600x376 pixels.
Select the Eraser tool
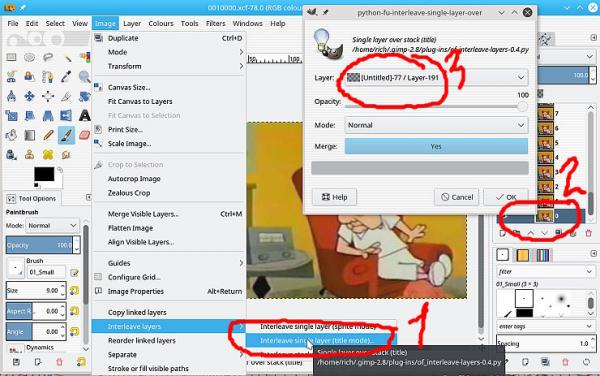(85, 135)
